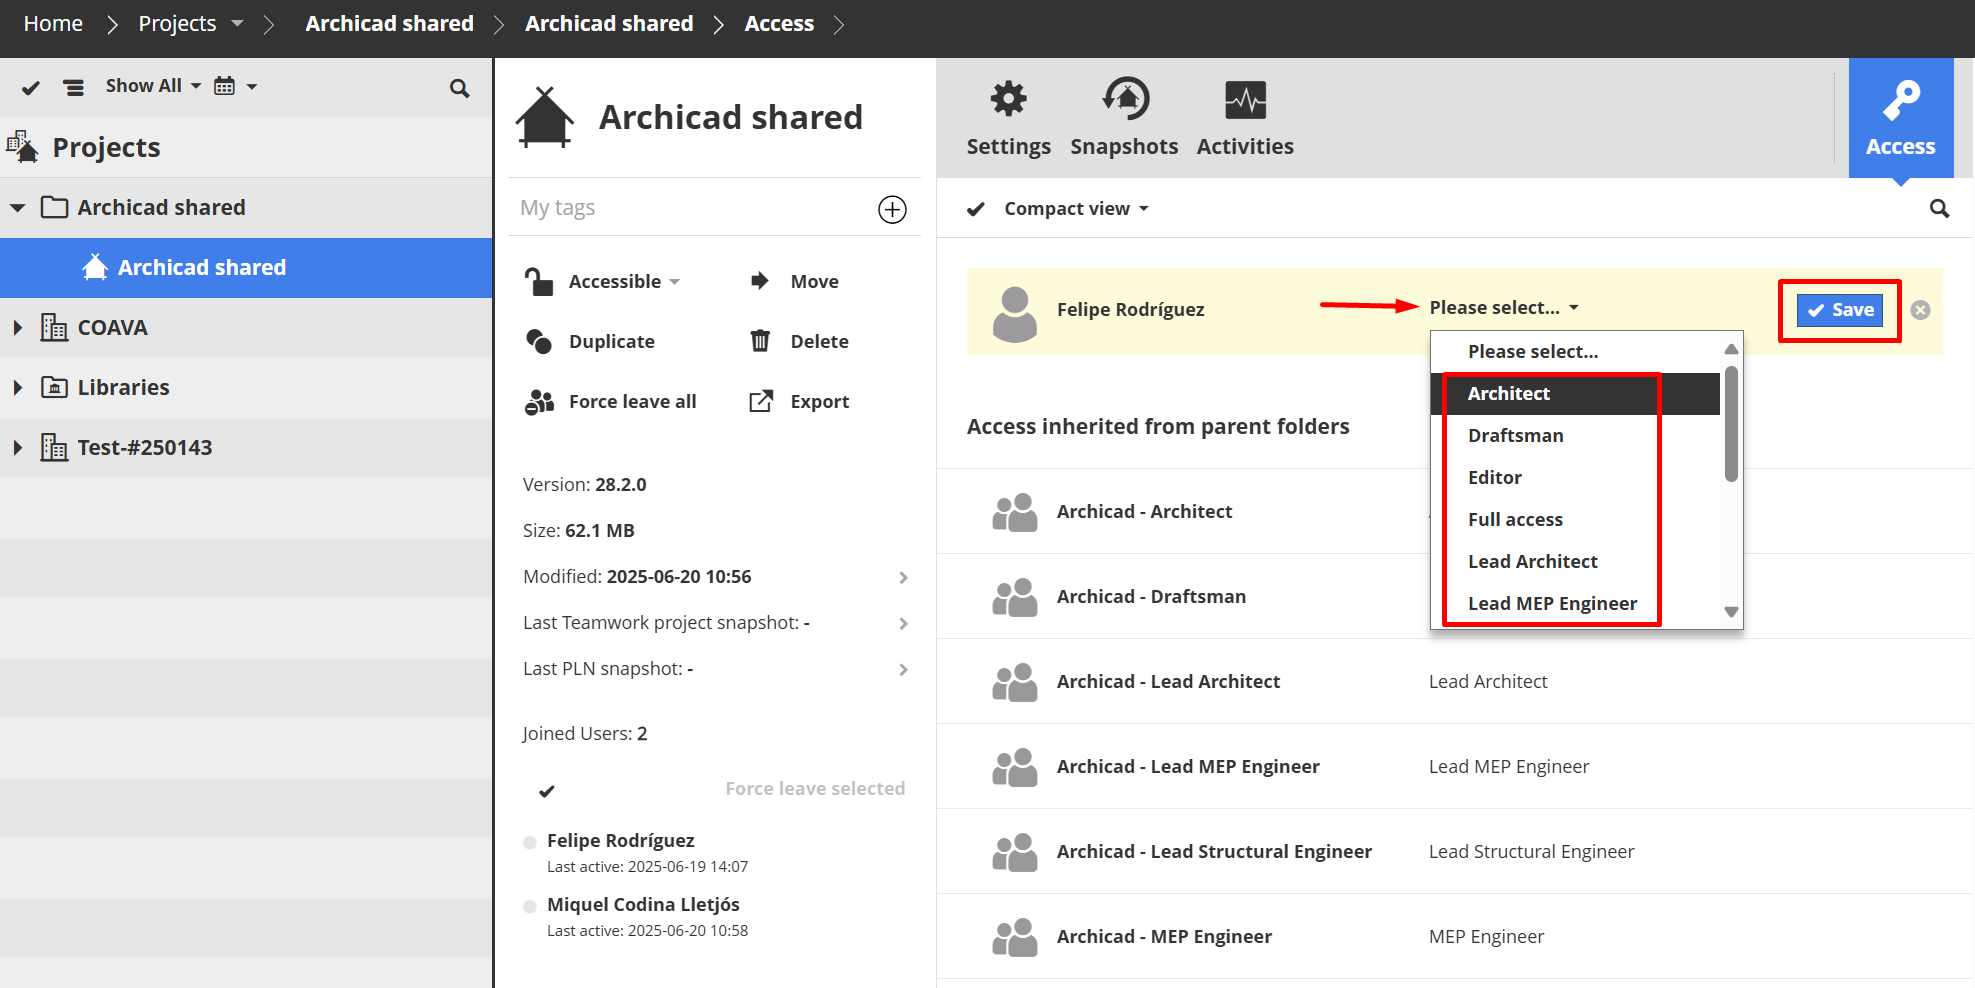
Task: Switch to the Access key tab
Action: 1900,118
